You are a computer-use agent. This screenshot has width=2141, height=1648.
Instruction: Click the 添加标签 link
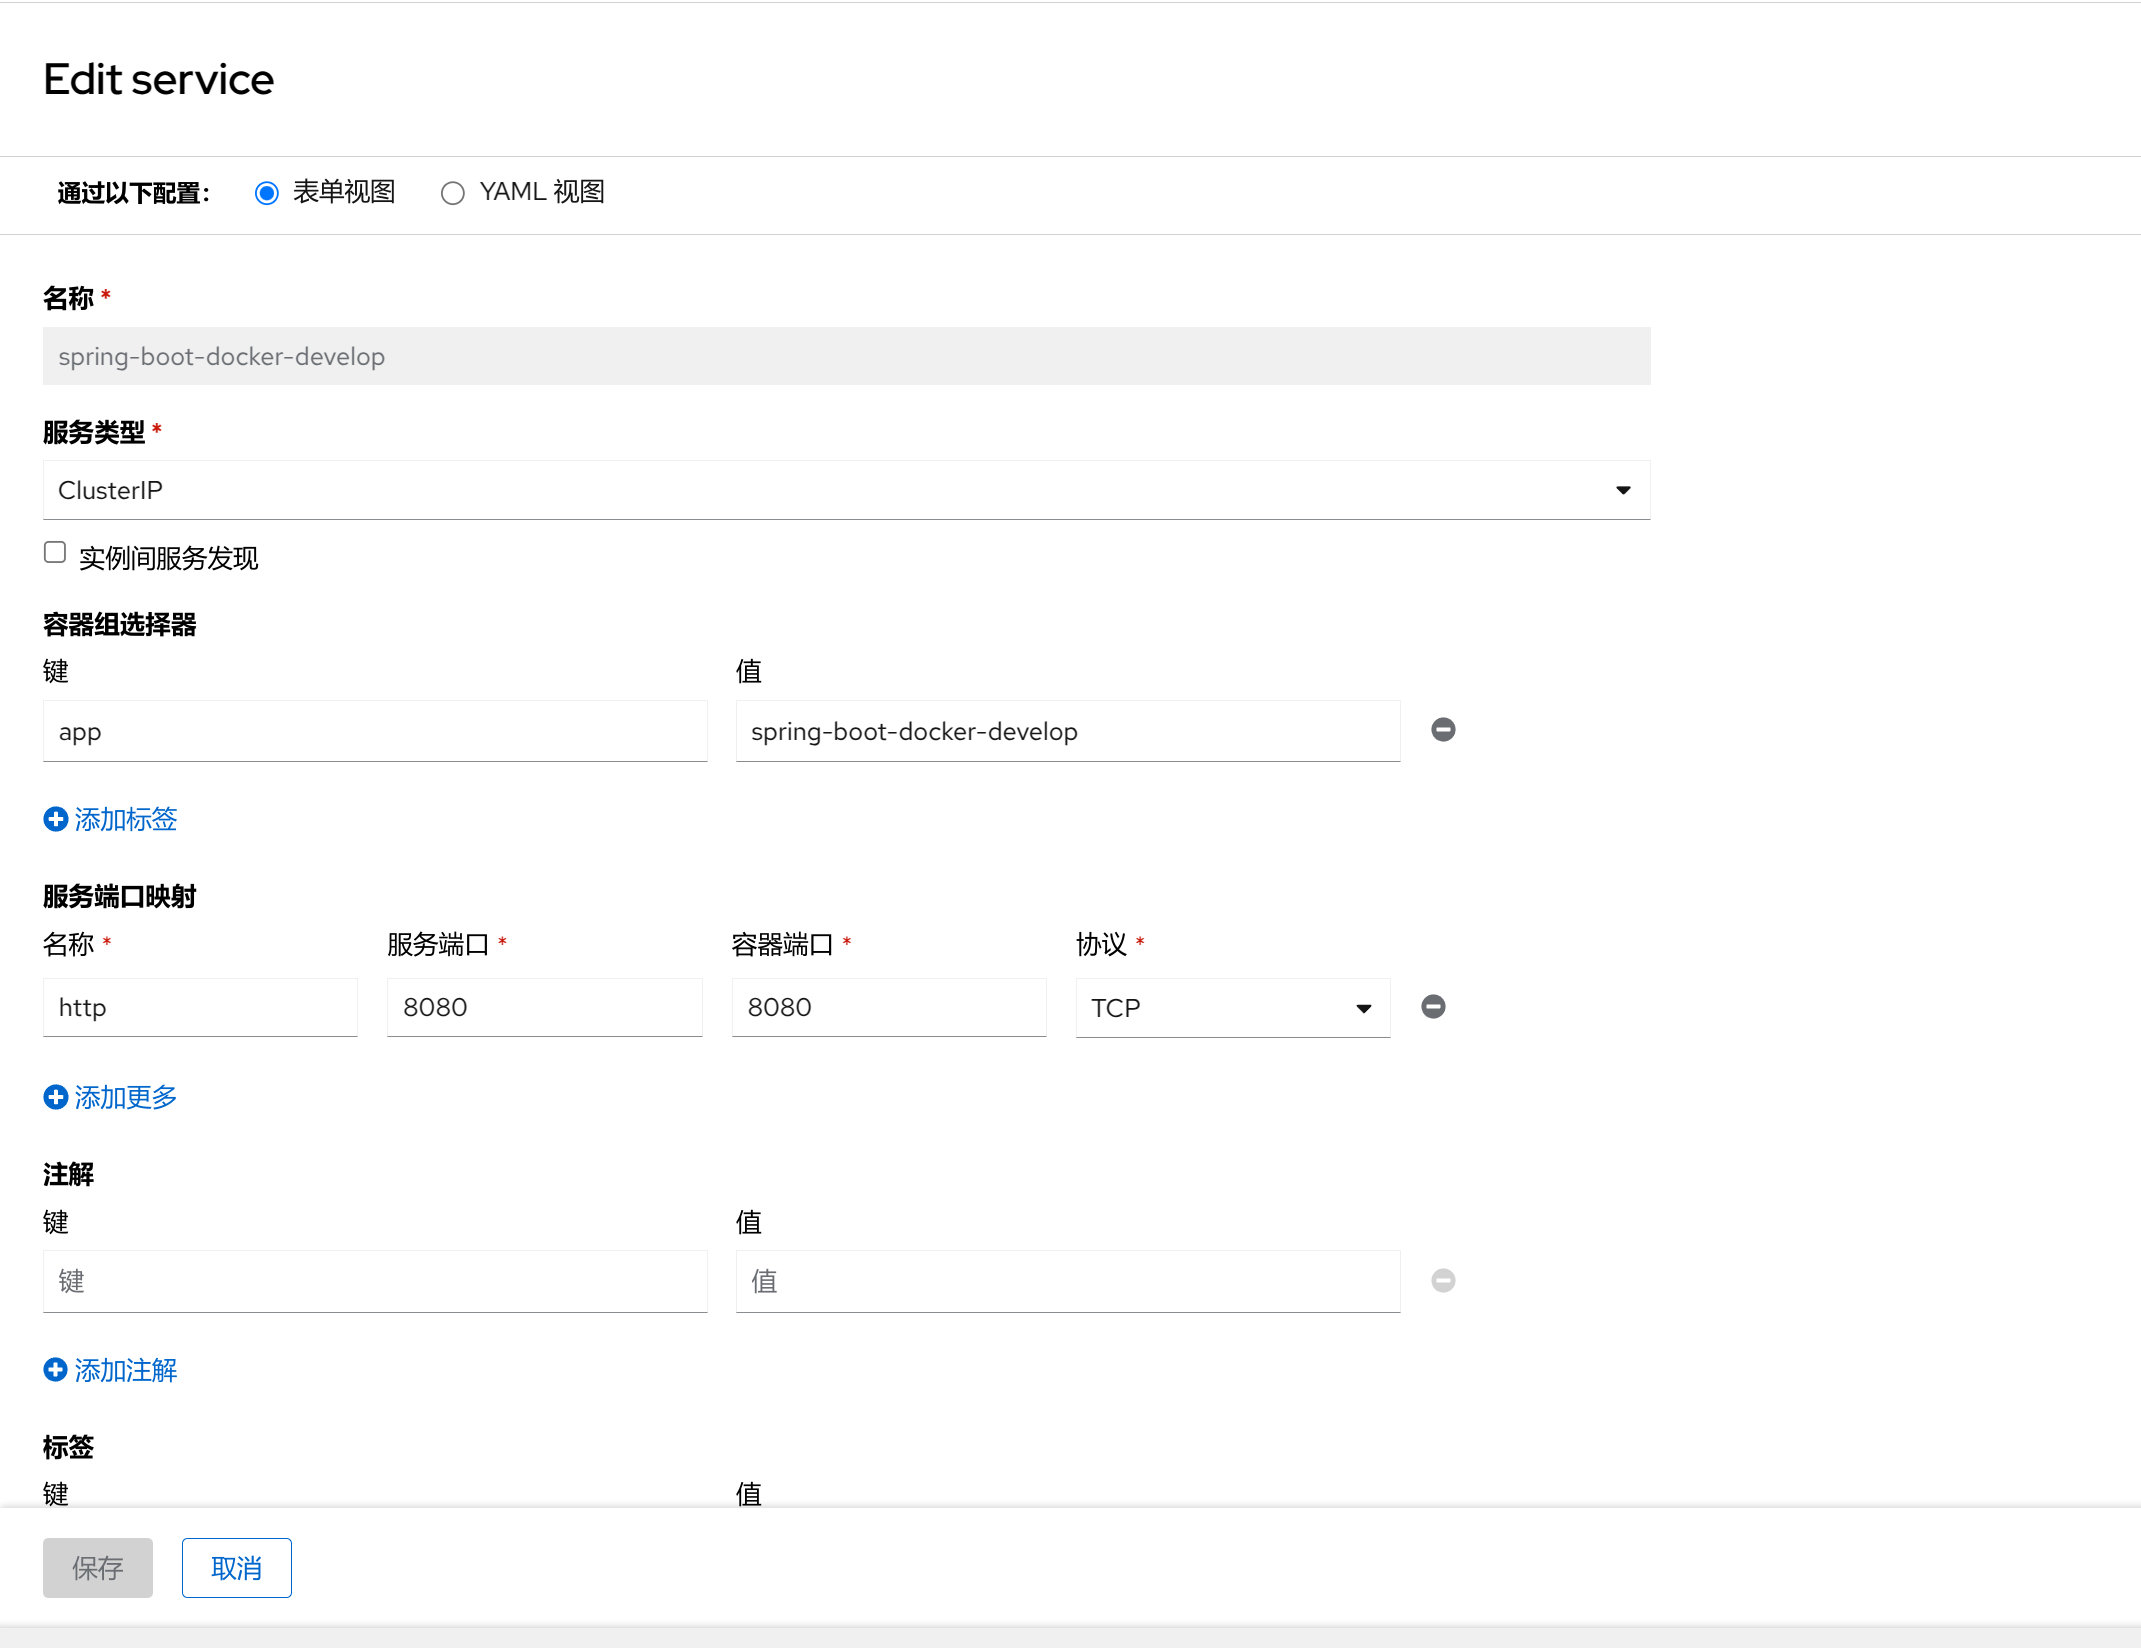(x=126, y=820)
